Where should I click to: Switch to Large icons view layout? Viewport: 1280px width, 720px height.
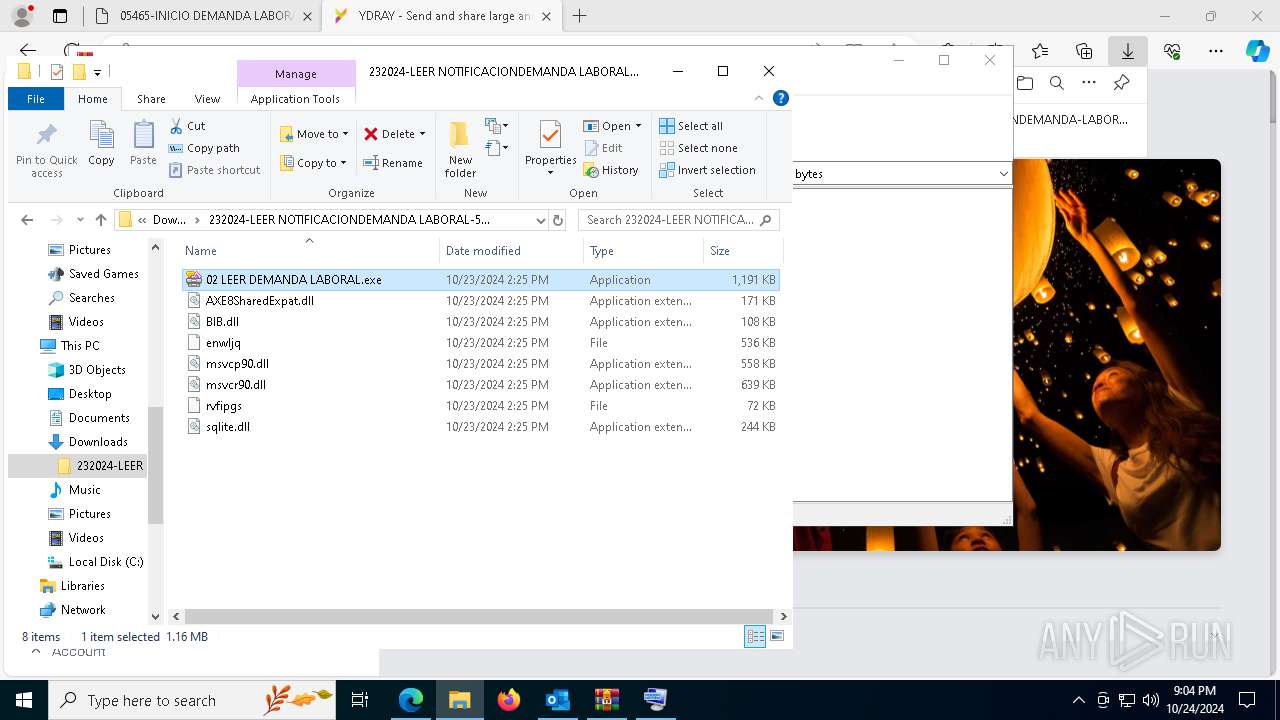[777, 636]
